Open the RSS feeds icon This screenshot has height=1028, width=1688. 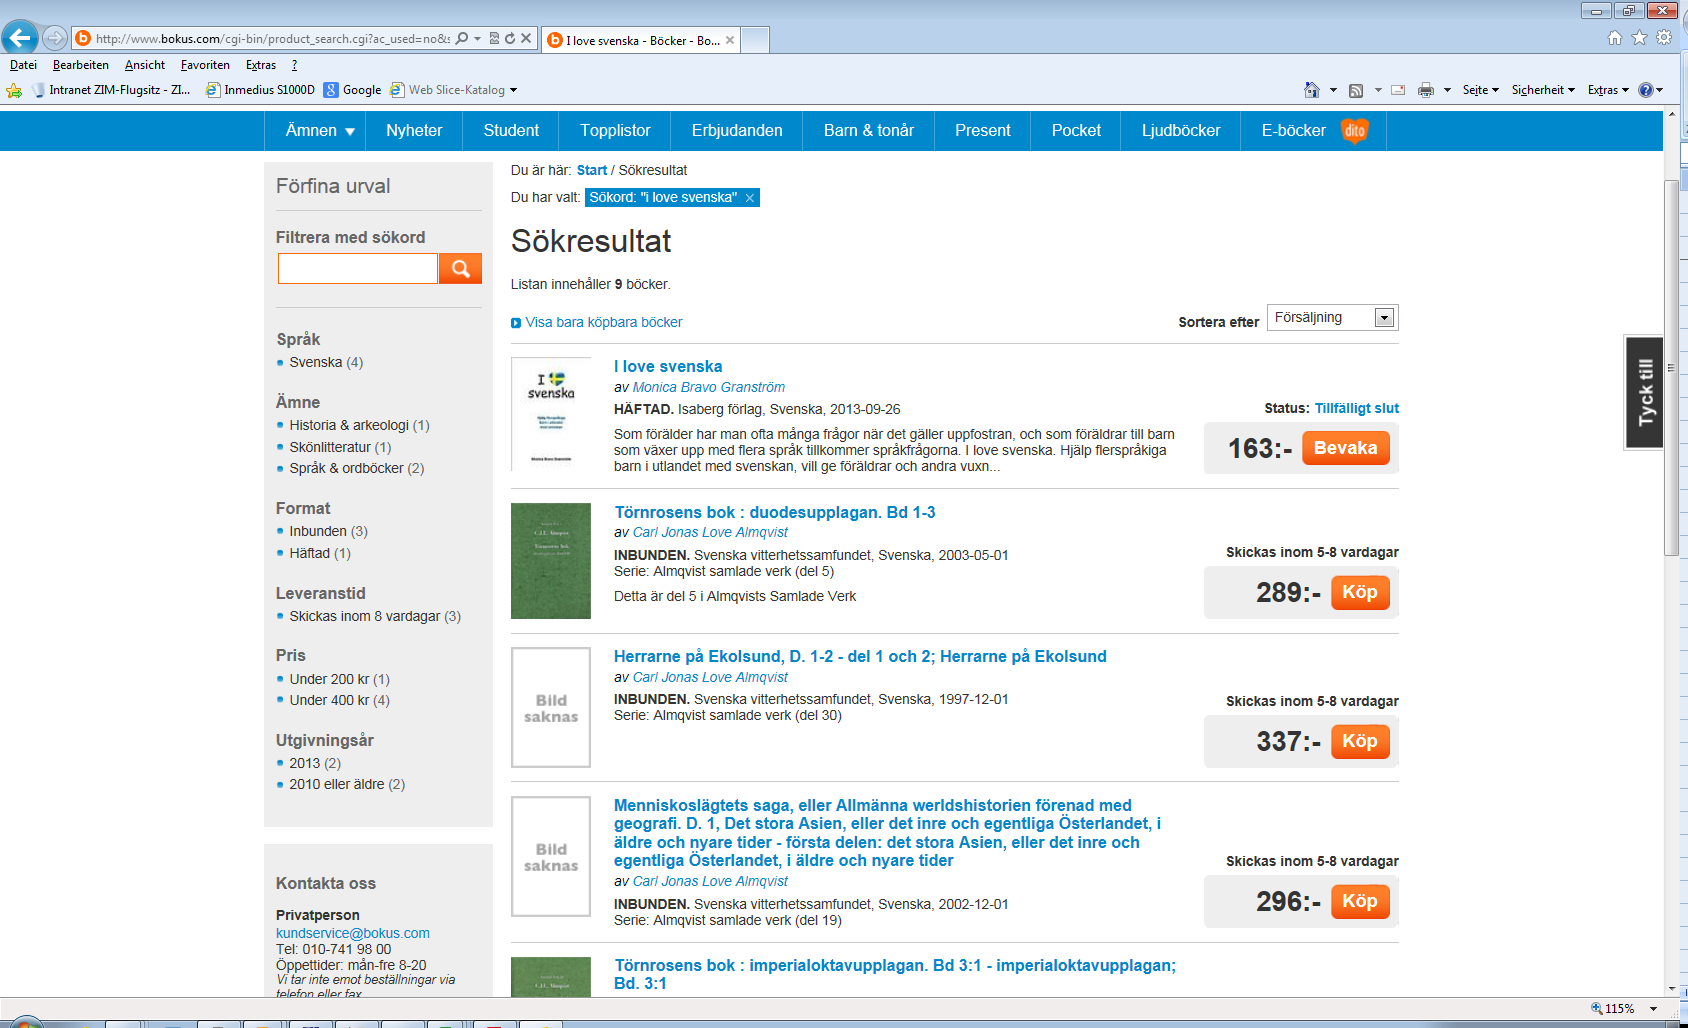(x=1356, y=90)
